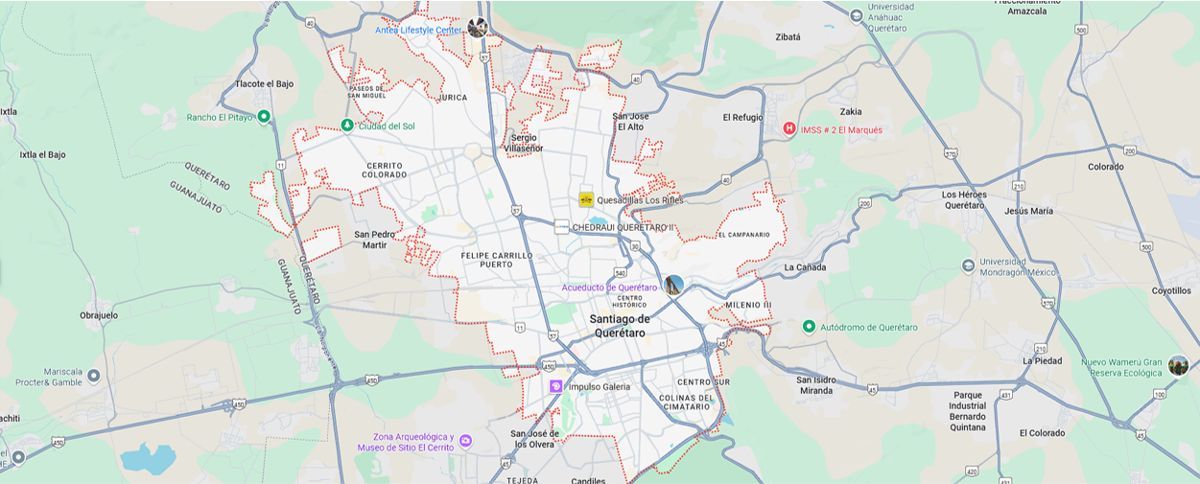Click the MILENIO III label
This screenshot has height=484, width=1200.
click(x=749, y=304)
